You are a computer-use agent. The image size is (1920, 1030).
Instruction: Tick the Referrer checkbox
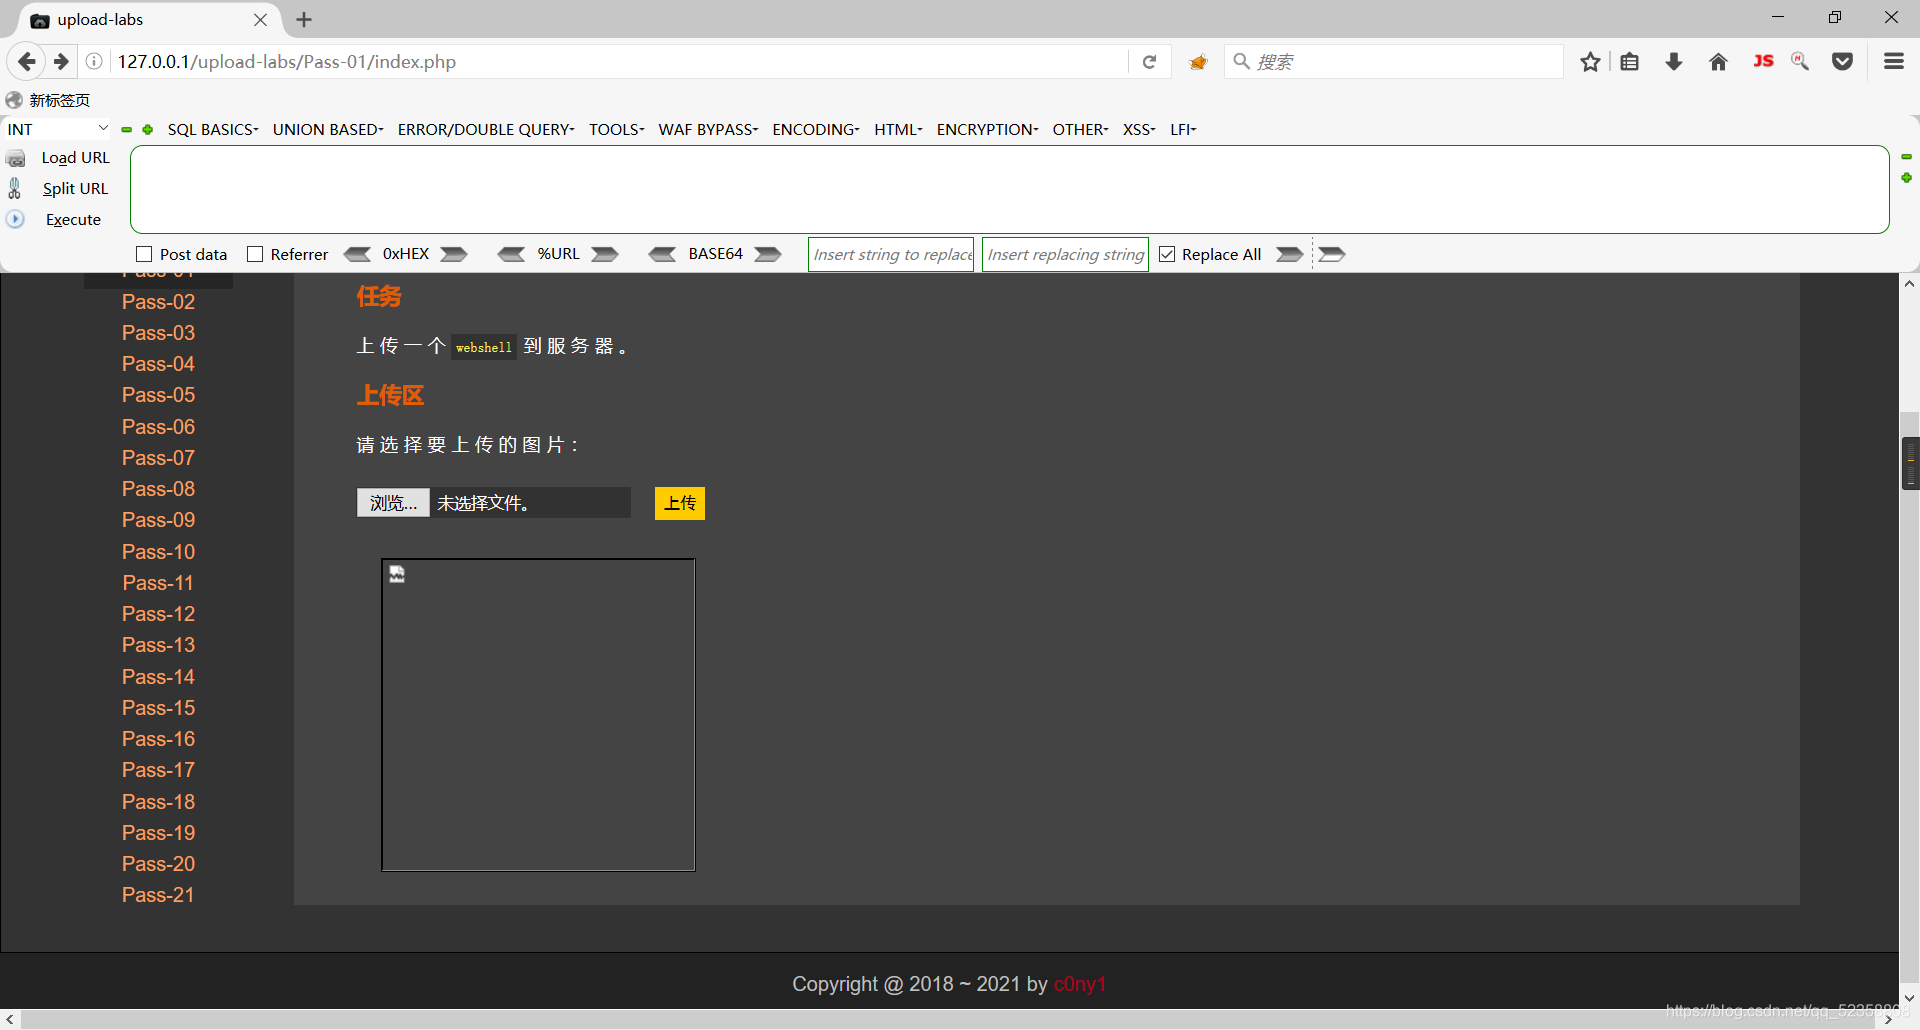coord(255,254)
